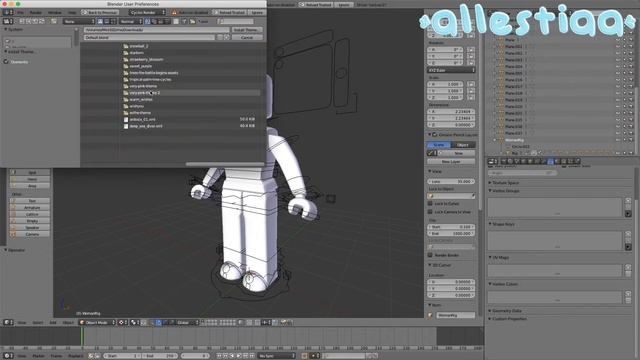The width and height of the screenshot is (640, 360).
Task: Open the Select menu in 3D viewport header
Action: [x=38, y=322]
